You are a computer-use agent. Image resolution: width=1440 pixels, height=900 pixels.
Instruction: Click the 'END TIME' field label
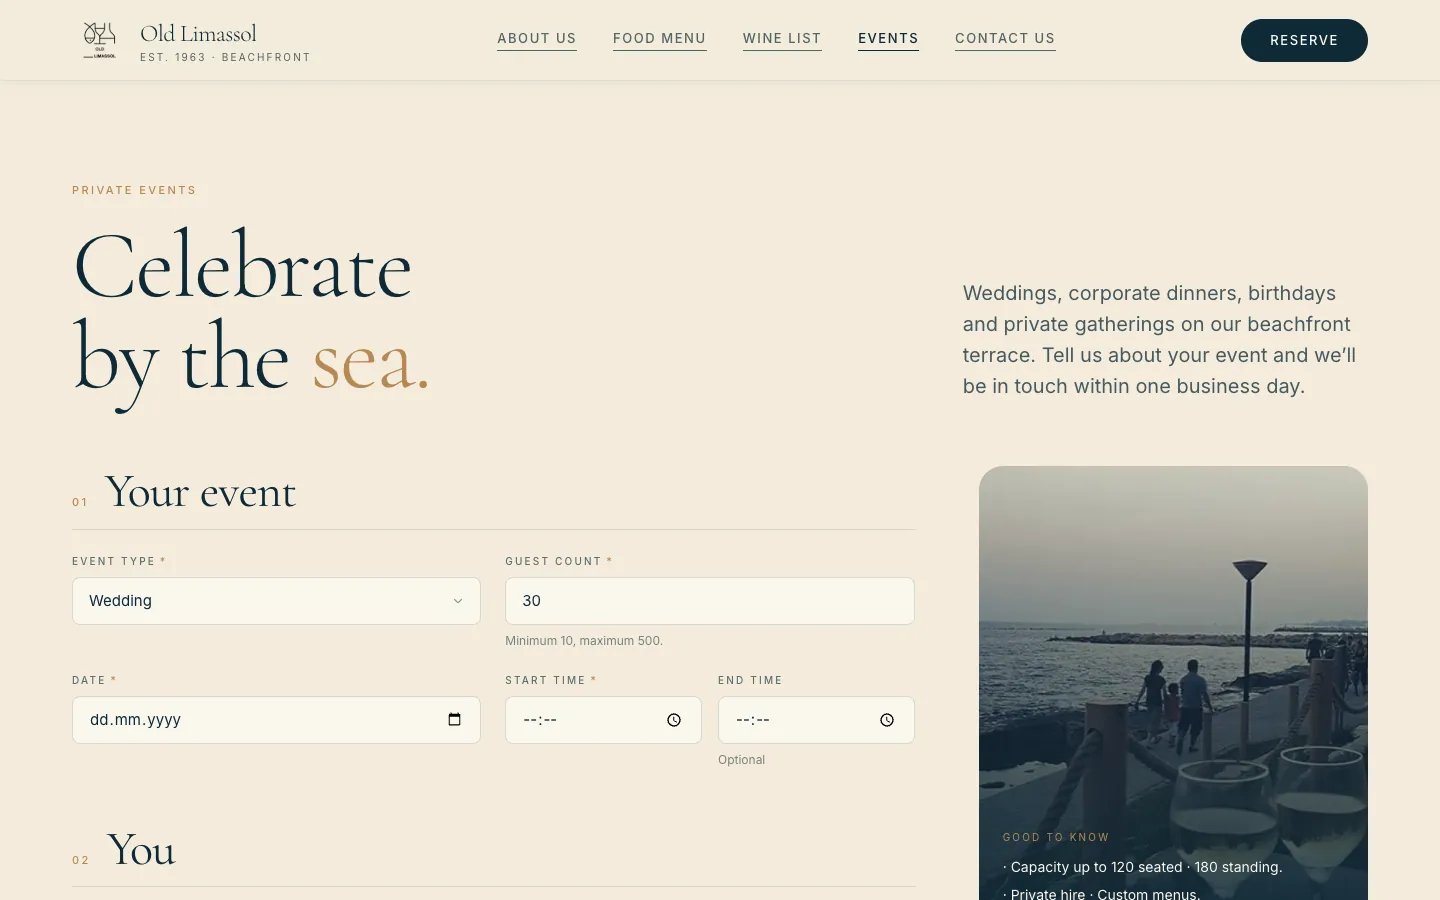(750, 680)
